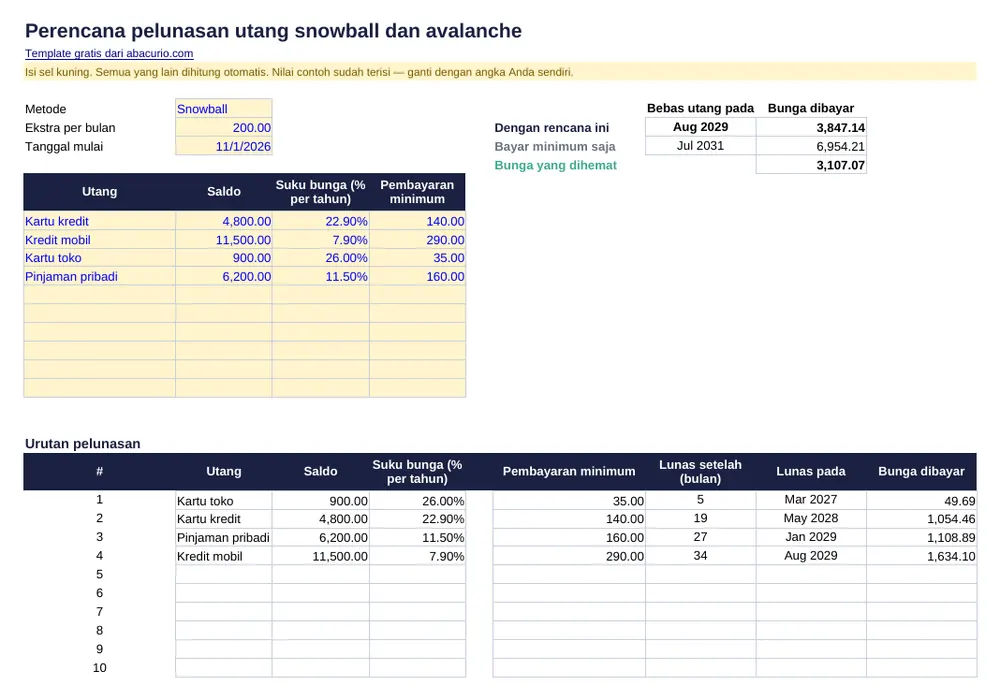Select the Kartu kredit row in Urutan pelunasan
This screenshot has height=700, width=1000.
coord(500,519)
